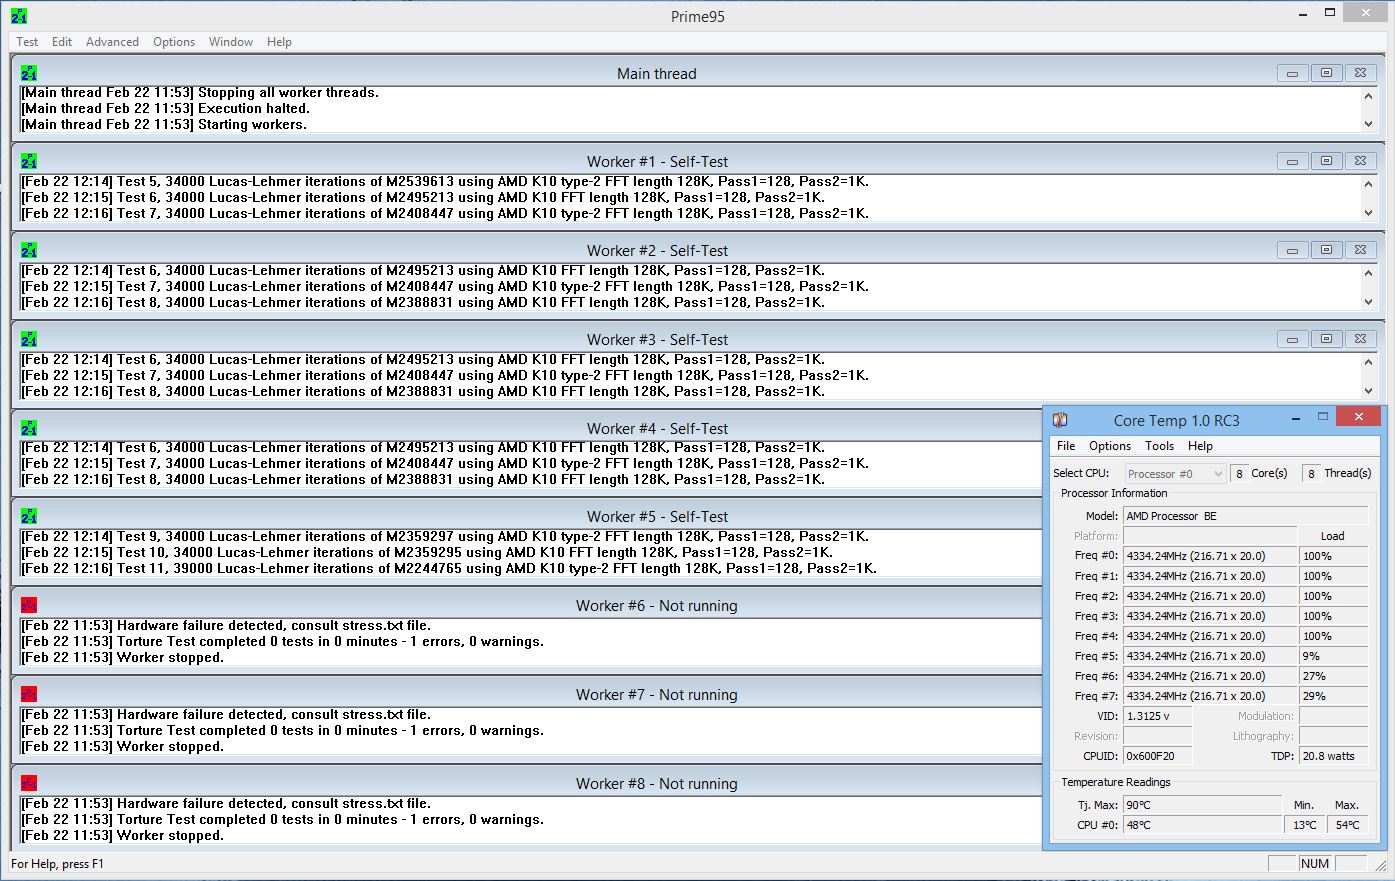
Task: Click the Freq #6 load value 27%
Action: pyautogui.click(x=1333, y=676)
